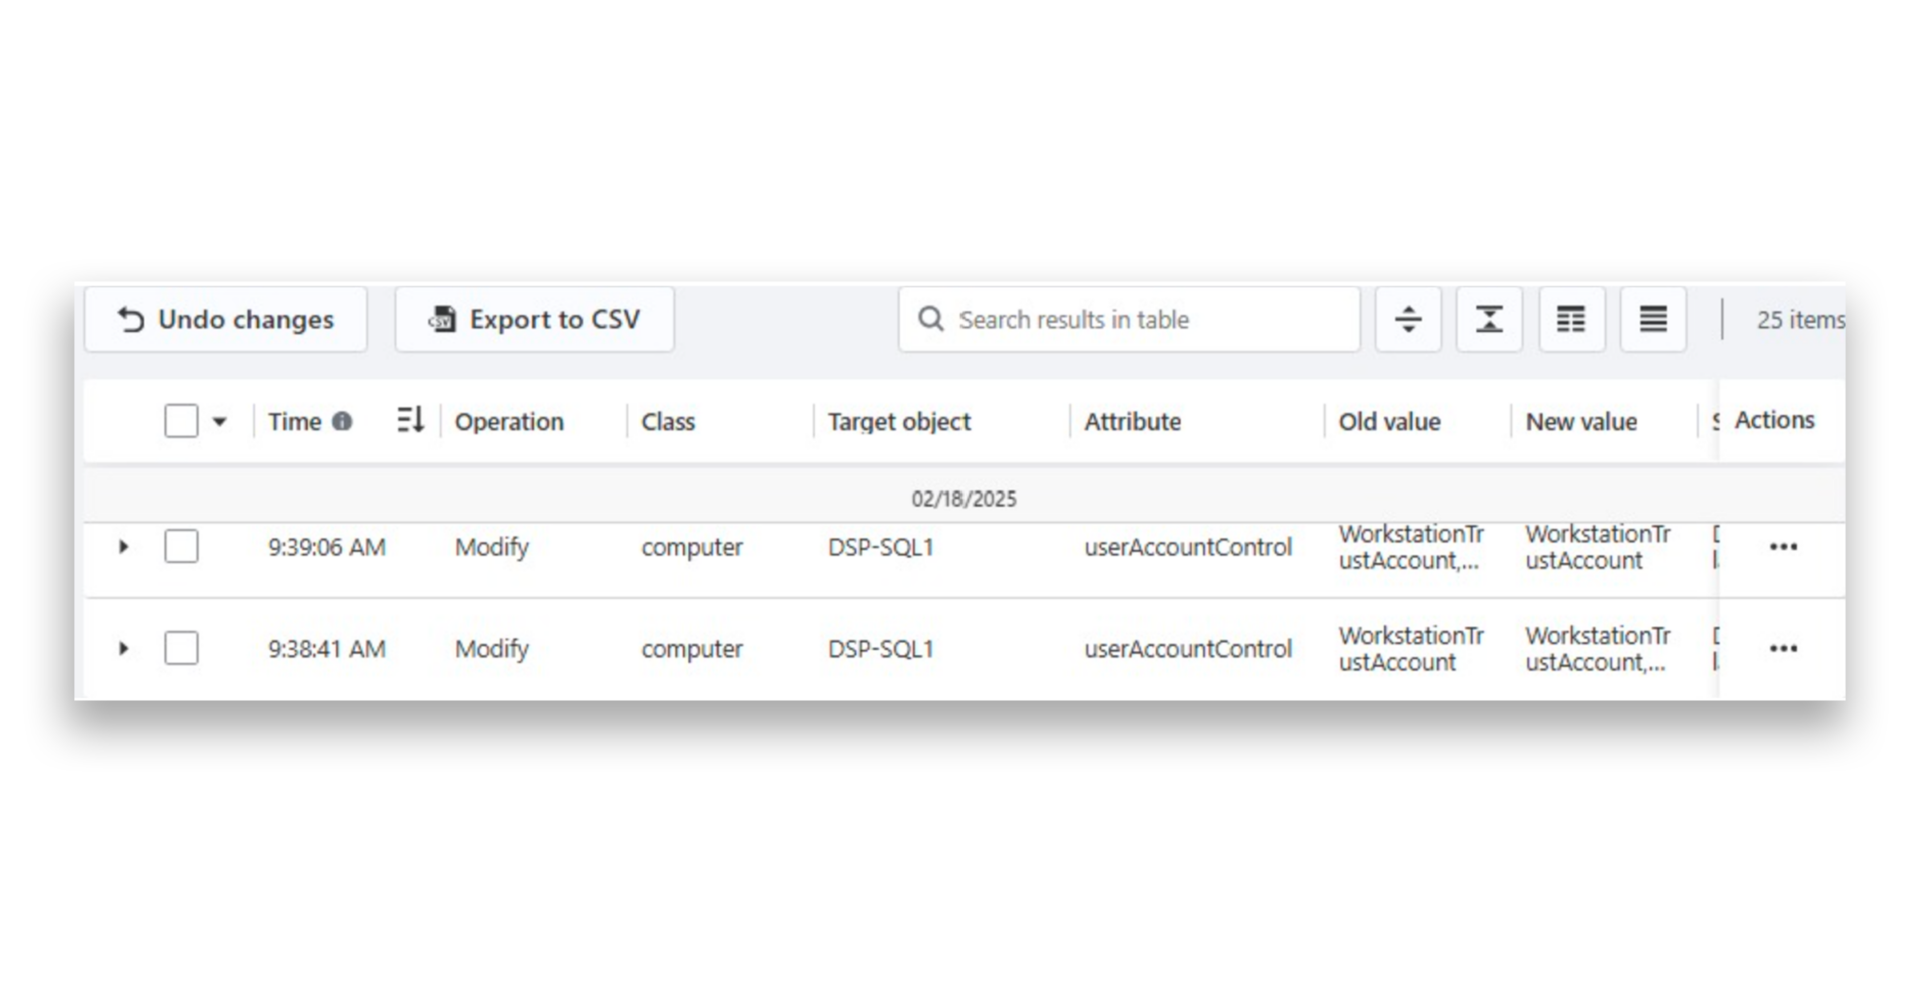
Task: Click the info icon beside the Time column
Action: coord(344,421)
